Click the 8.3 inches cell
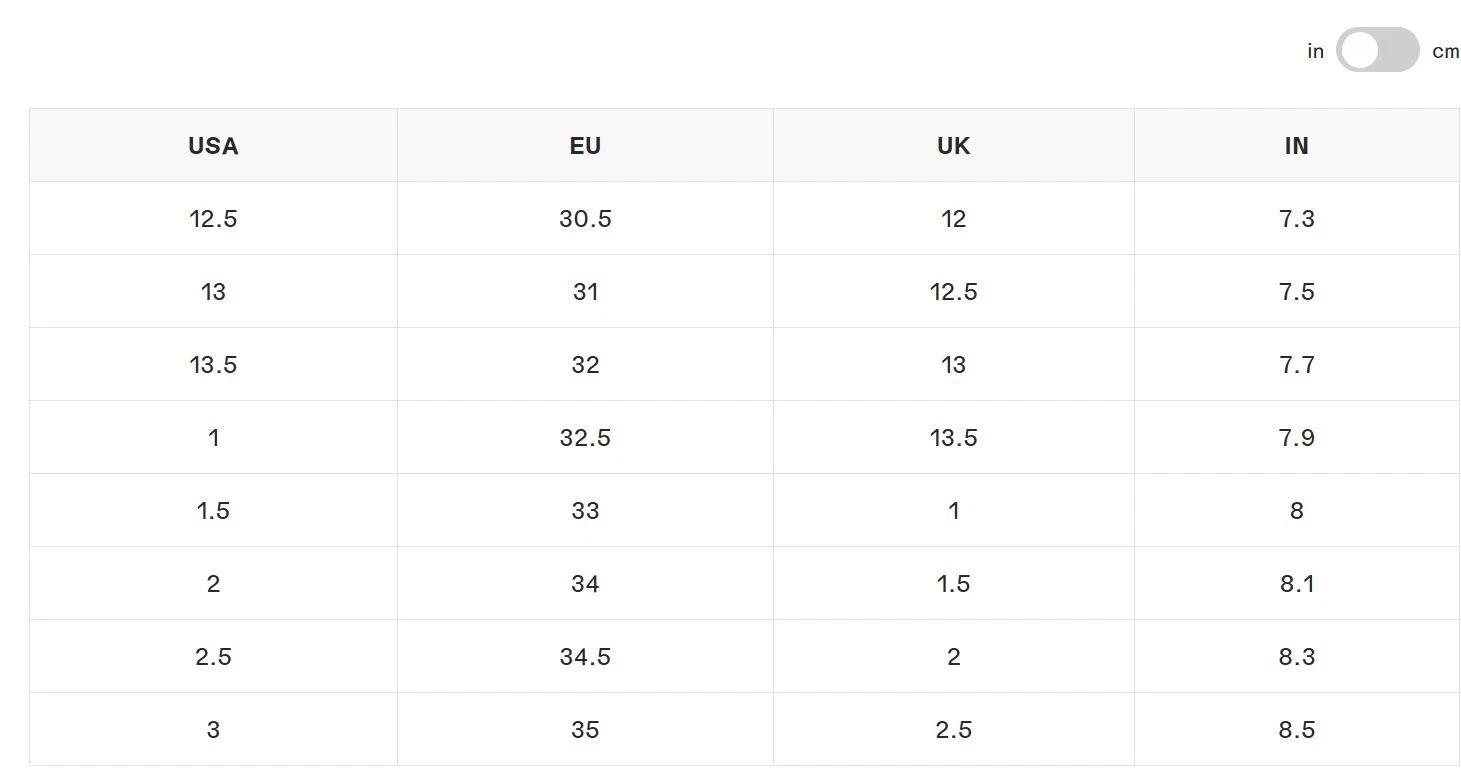Image resolution: width=1461 pixels, height=771 pixels. point(1296,656)
